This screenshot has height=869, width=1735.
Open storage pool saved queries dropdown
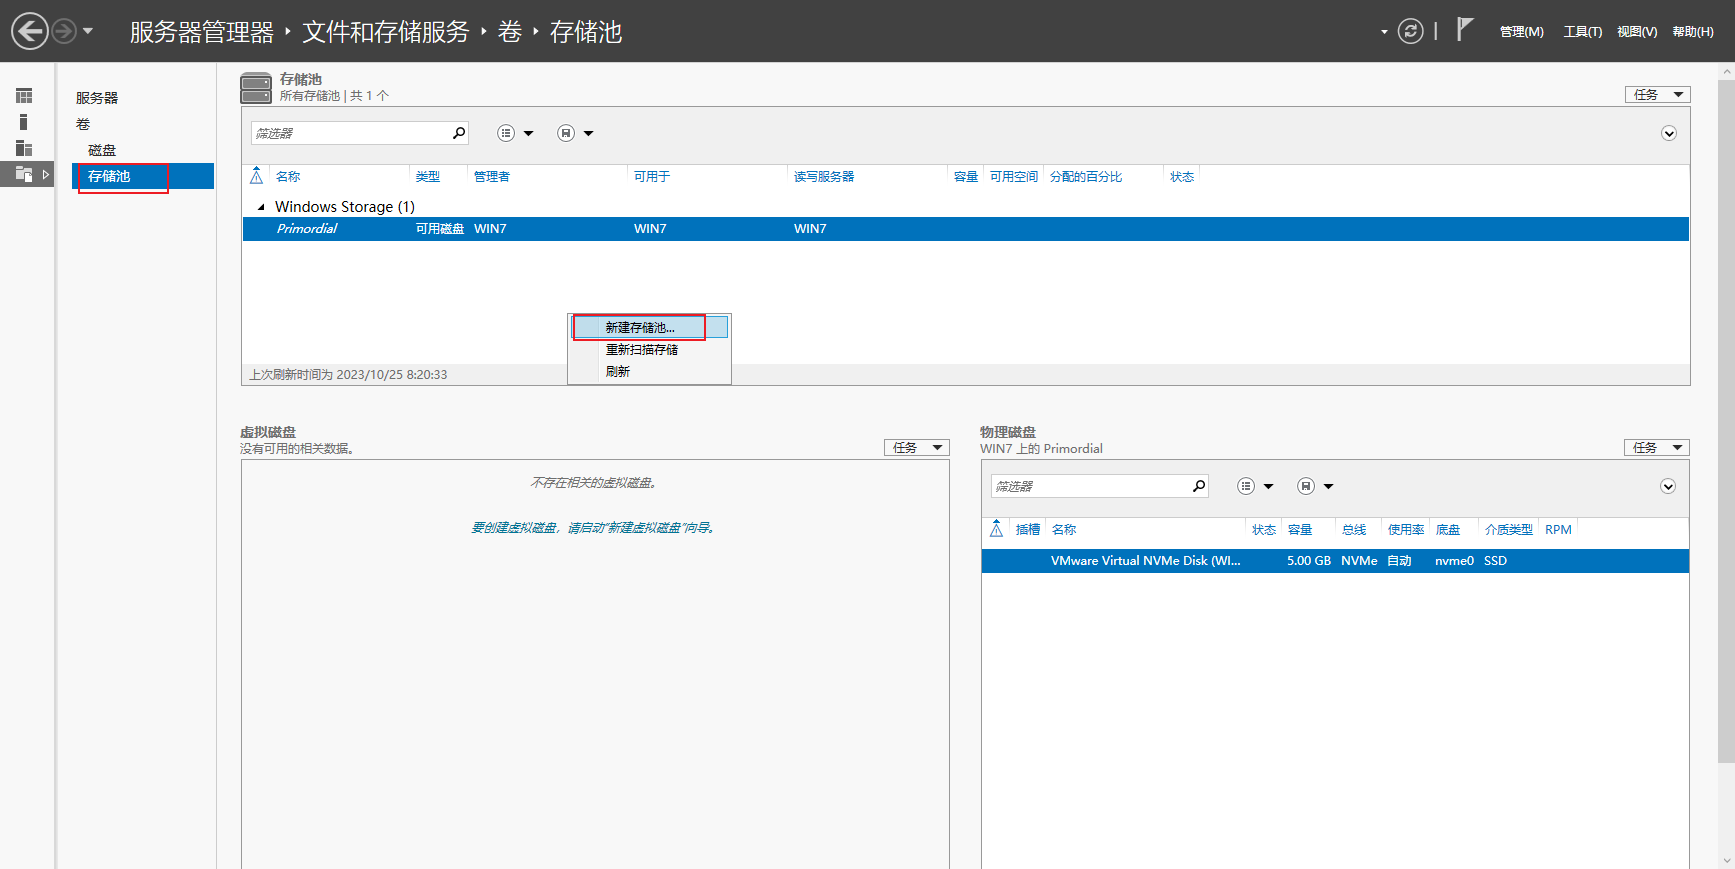click(x=576, y=133)
